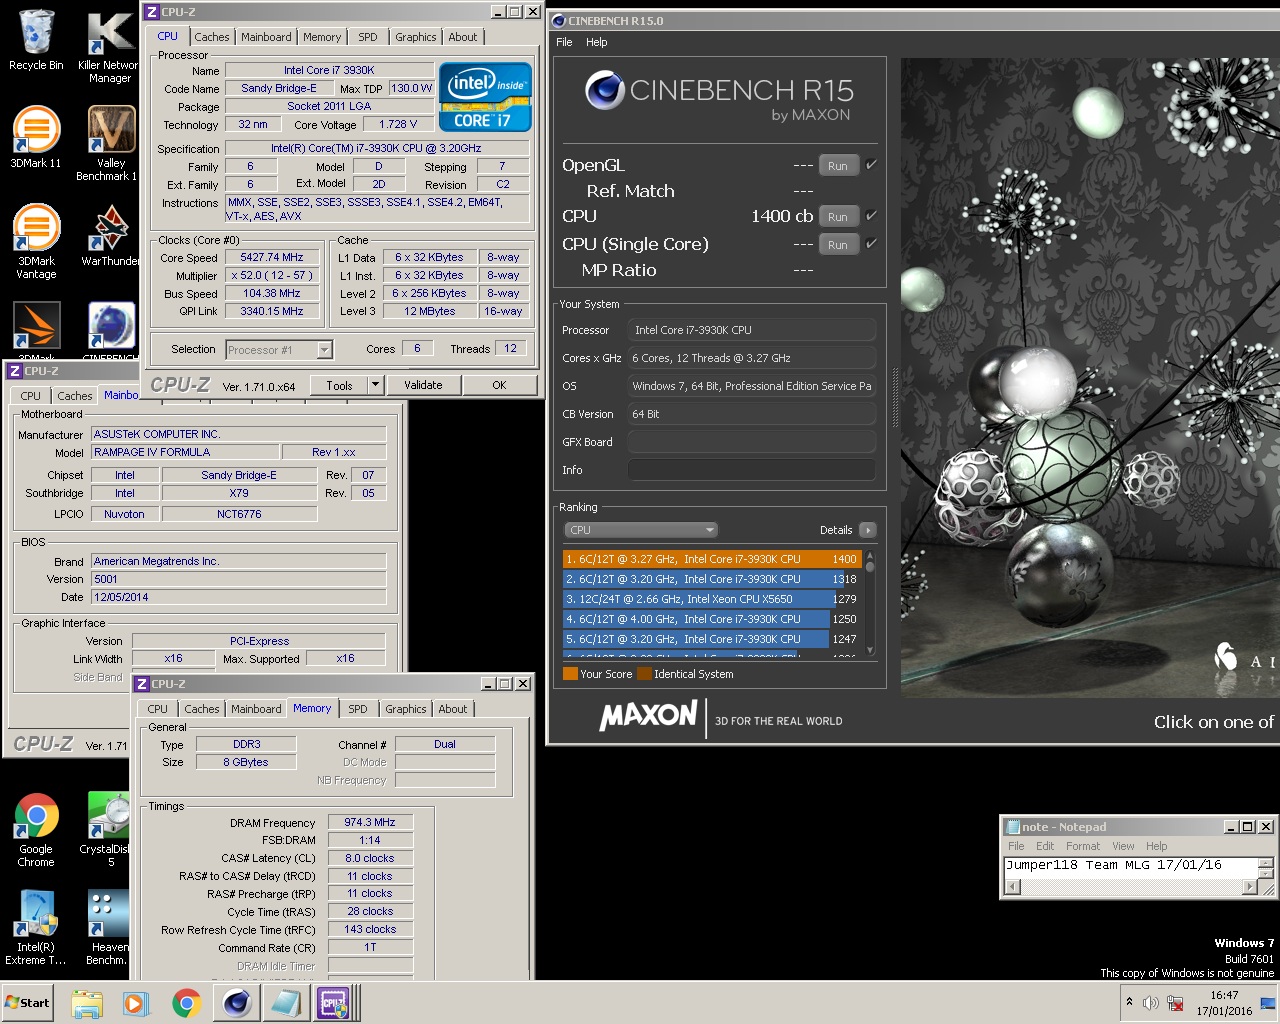The image size is (1280, 1024).
Task: Select top ranking entry scoring 1400
Action: point(711,559)
